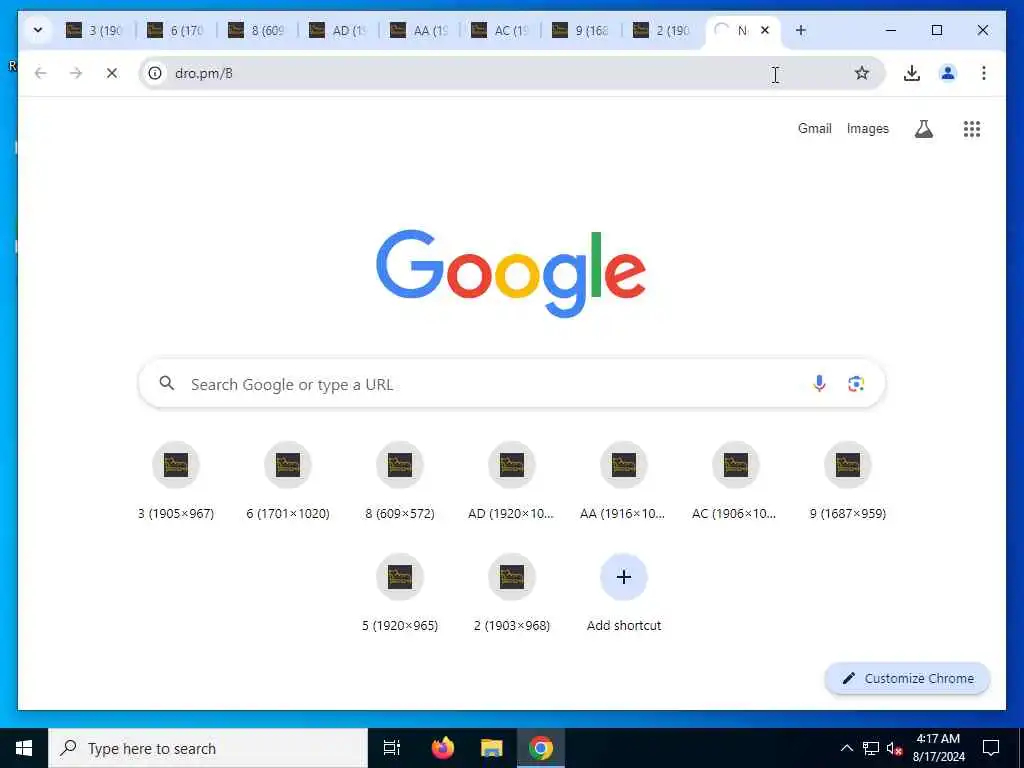Open shortcut 6 (1701×1020)
The image size is (1024, 768).
[x=288, y=481]
